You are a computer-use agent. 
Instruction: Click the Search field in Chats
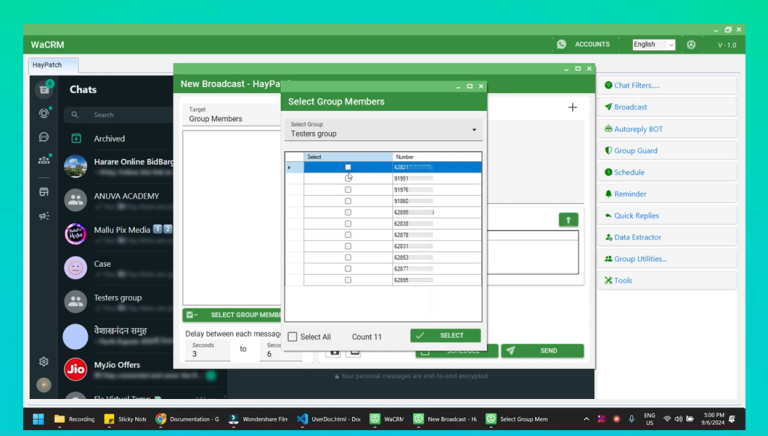click(x=120, y=115)
